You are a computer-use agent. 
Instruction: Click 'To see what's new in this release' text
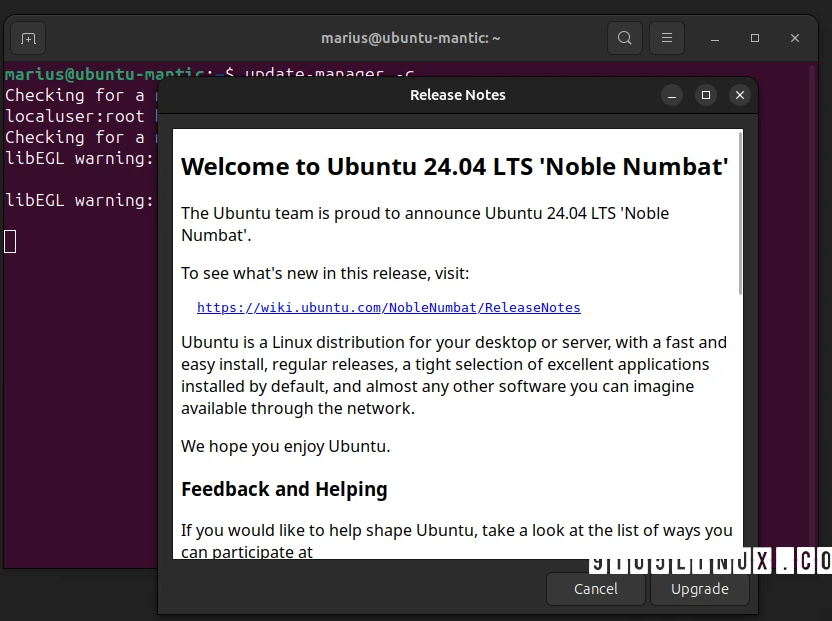pos(325,273)
